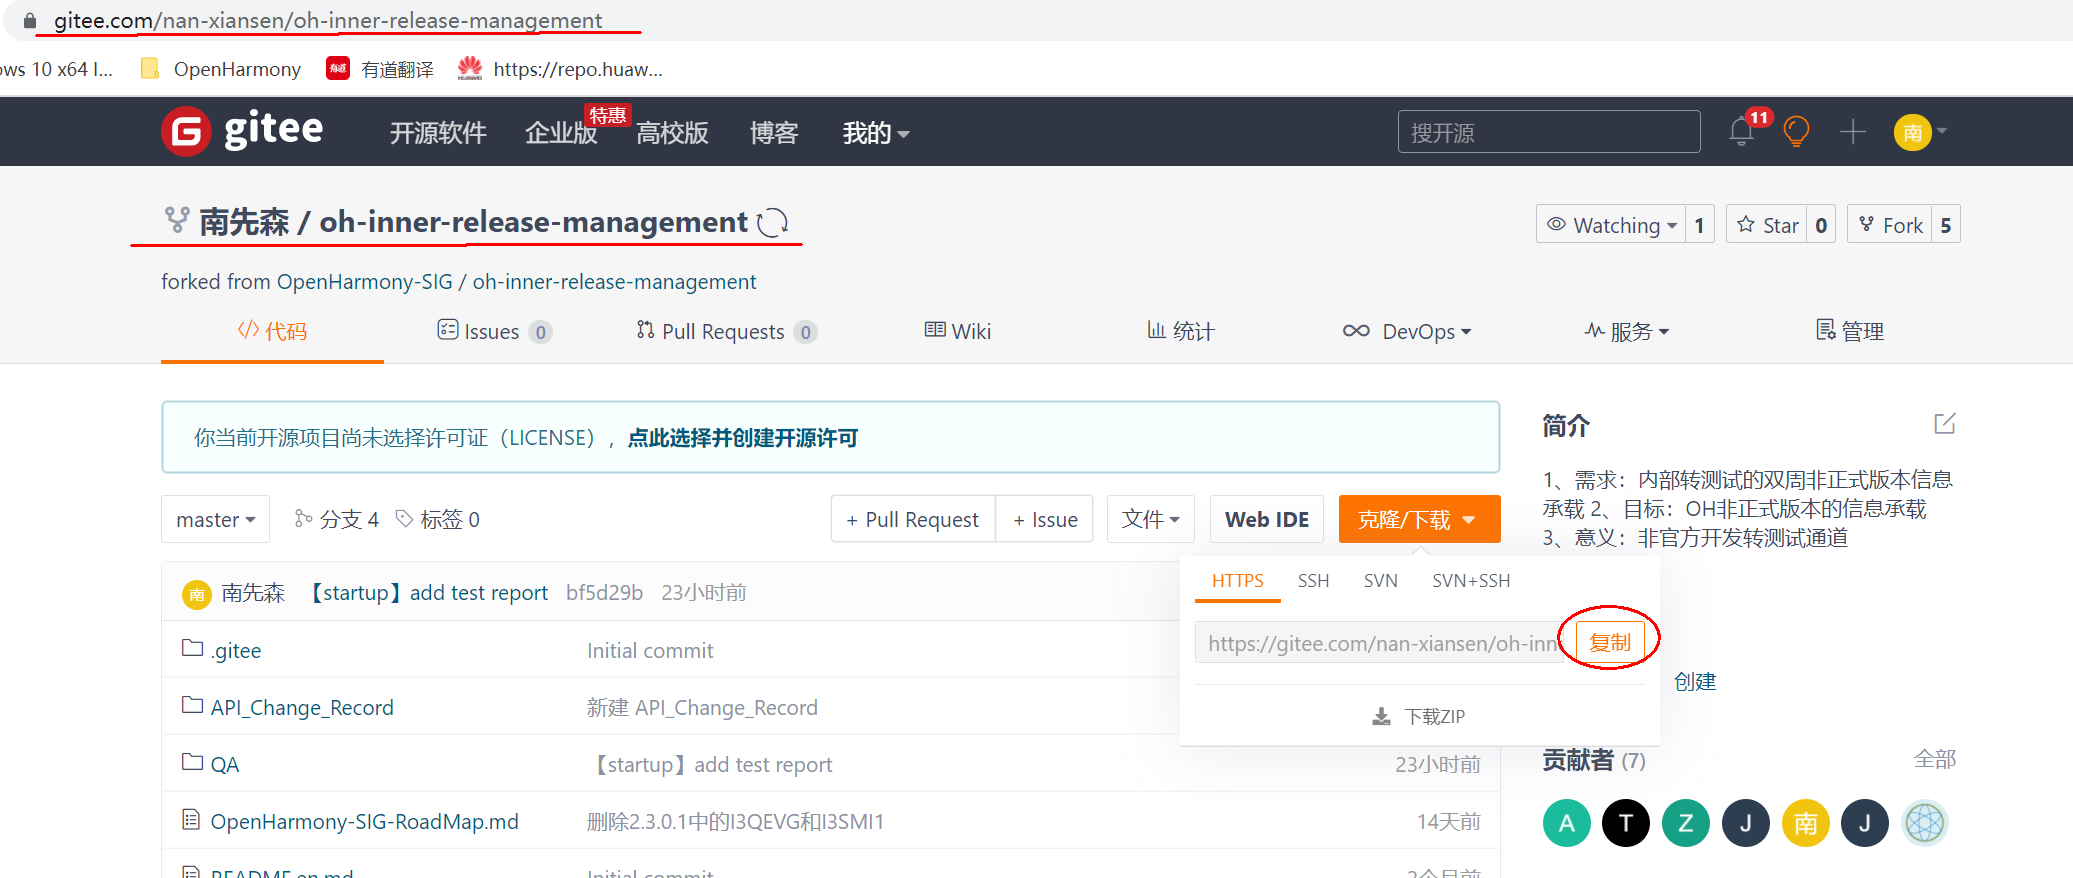2073x878 pixels.
Task: View 分支 4 branches
Action: coord(337,519)
